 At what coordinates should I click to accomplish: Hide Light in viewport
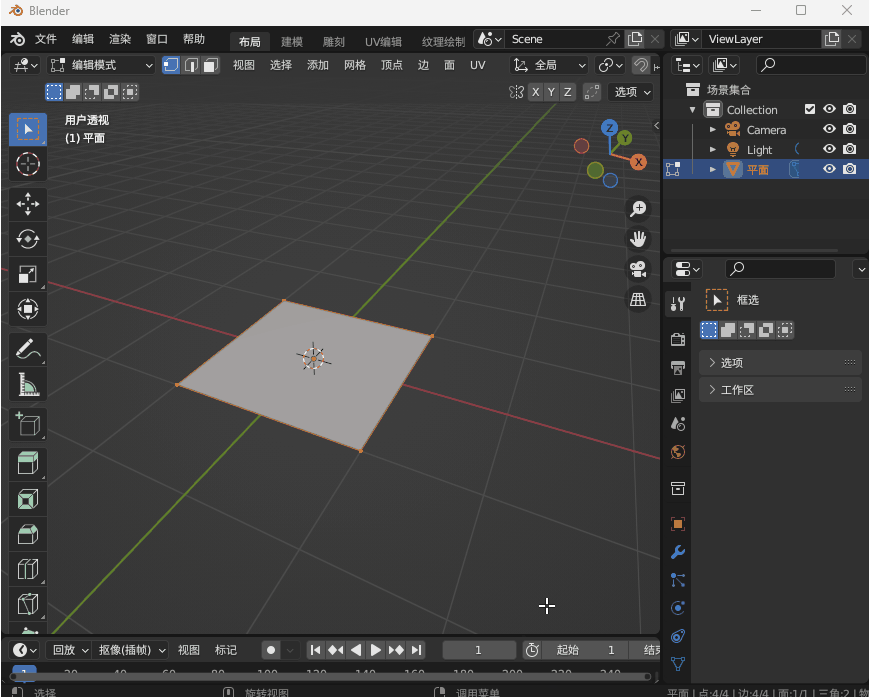pyautogui.click(x=829, y=149)
